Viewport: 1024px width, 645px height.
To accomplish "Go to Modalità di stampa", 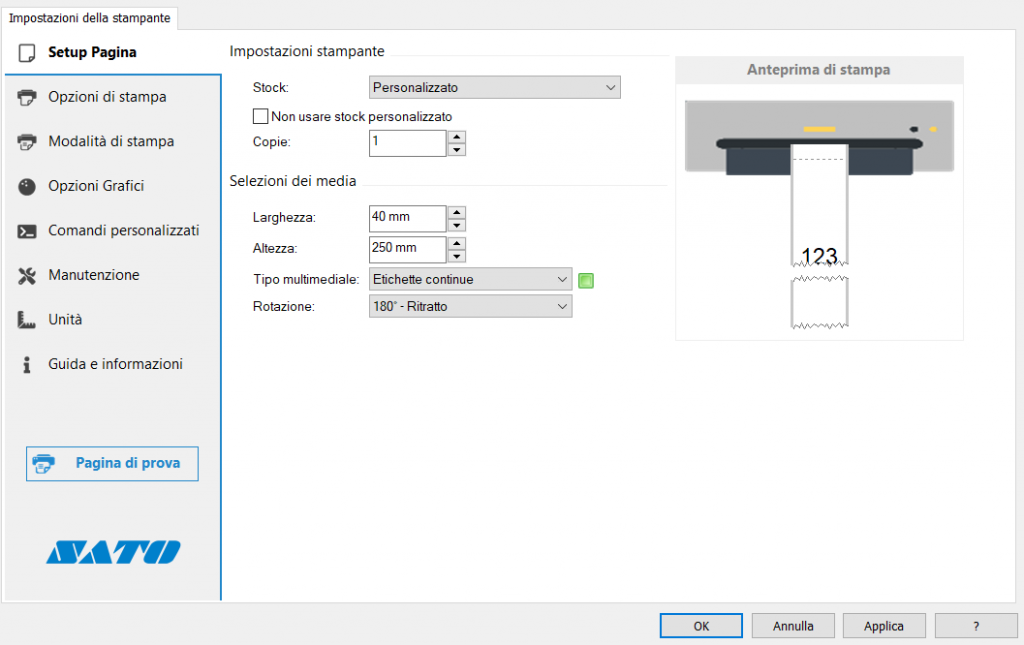I will point(112,142).
